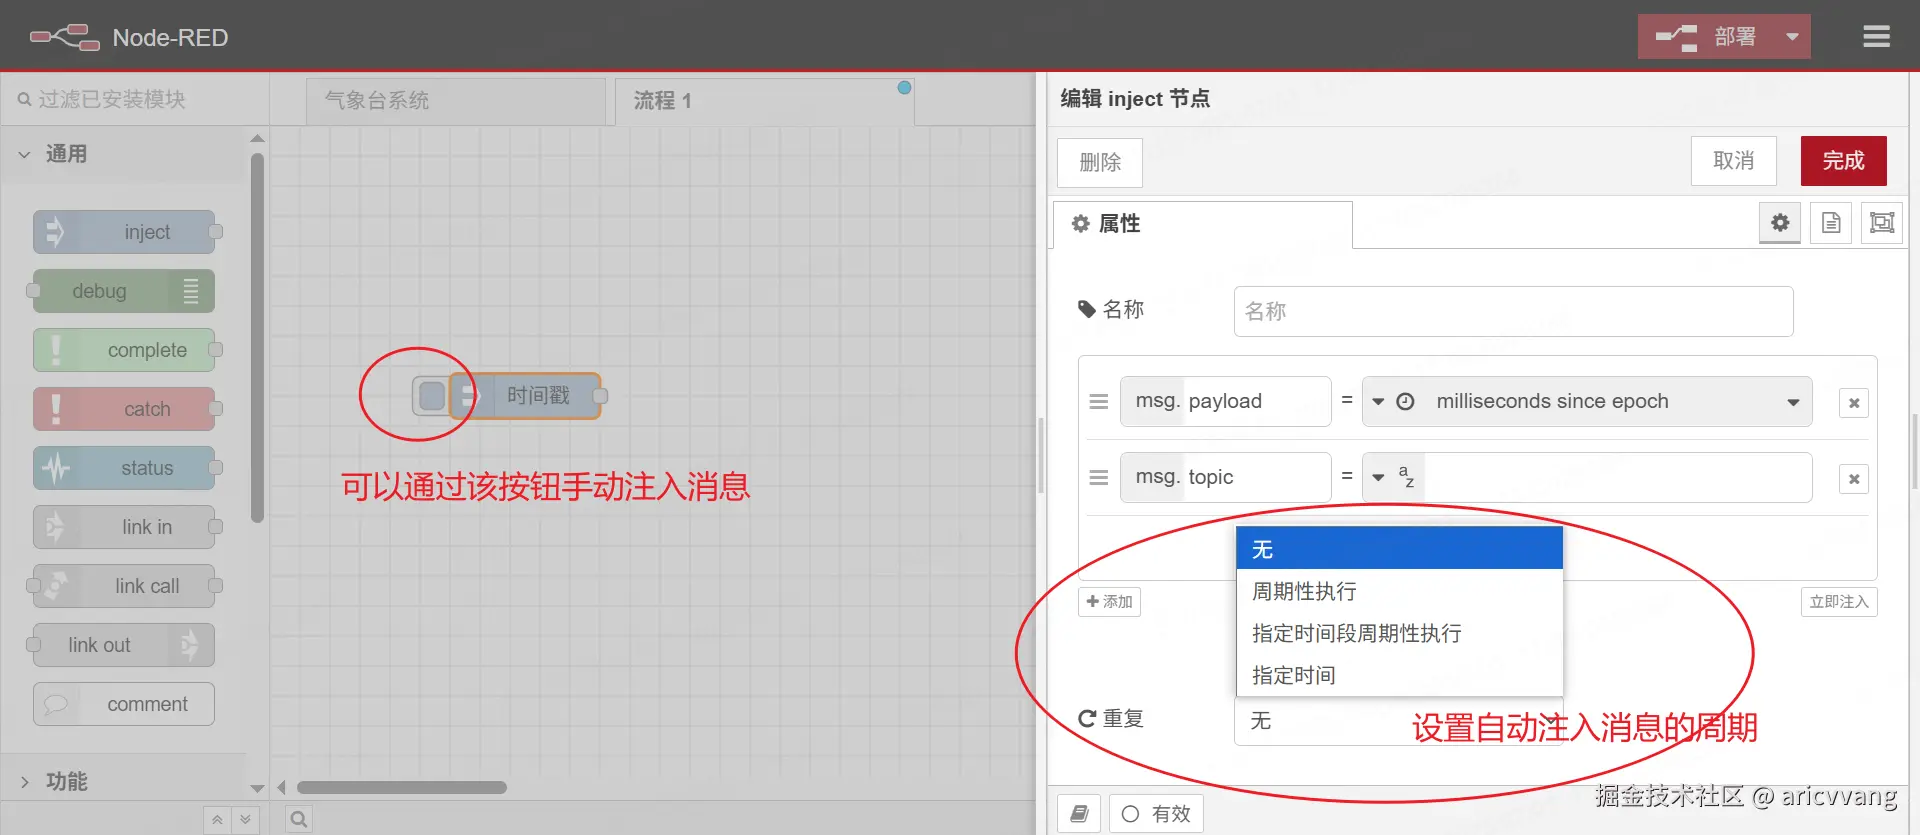The width and height of the screenshot is (1920, 835).
Task: Open the node appearance settings icon
Action: [1882, 223]
